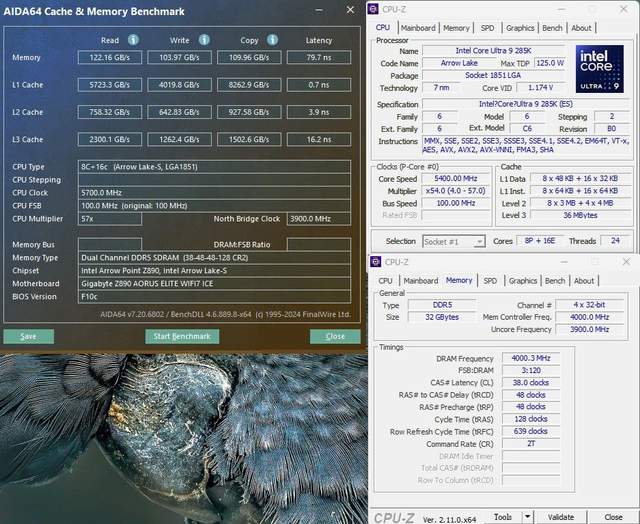Click the CAS# Latency value 38.0 clocks
Image resolution: width=640 pixels, height=524 pixels.
(x=531, y=382)
